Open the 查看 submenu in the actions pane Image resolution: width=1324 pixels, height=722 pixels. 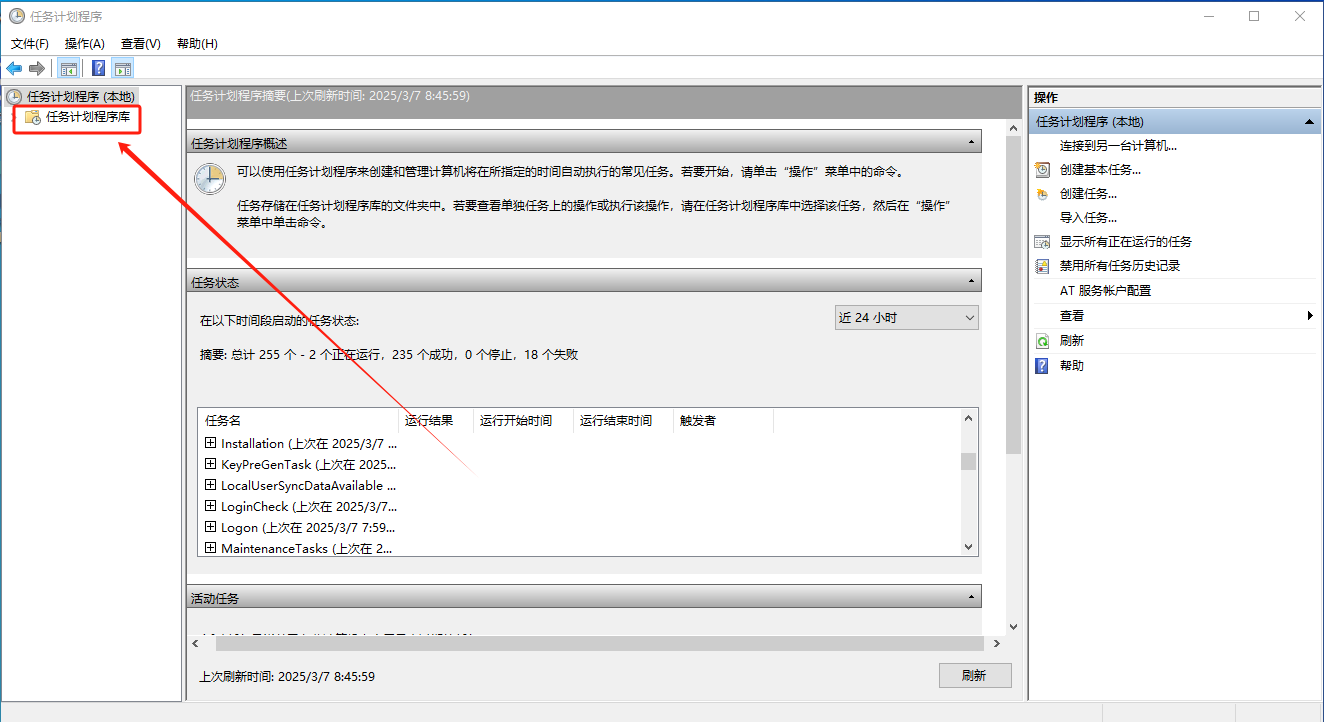coord(1174,316)
